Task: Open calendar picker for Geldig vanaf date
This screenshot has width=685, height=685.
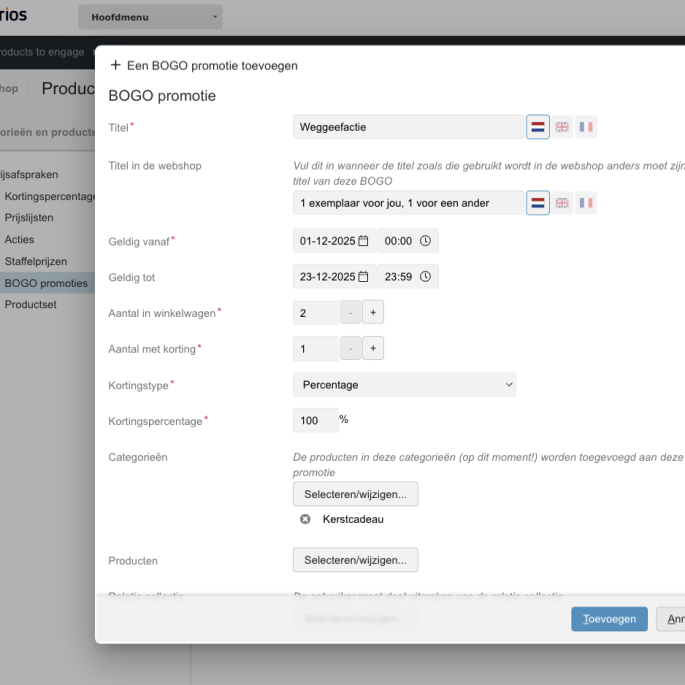Action: [x=364, y=241]
